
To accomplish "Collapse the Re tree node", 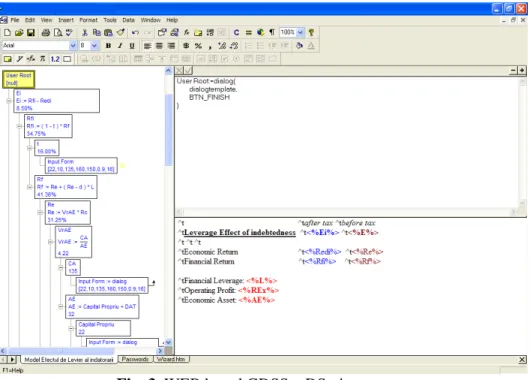I will point(40,212).
